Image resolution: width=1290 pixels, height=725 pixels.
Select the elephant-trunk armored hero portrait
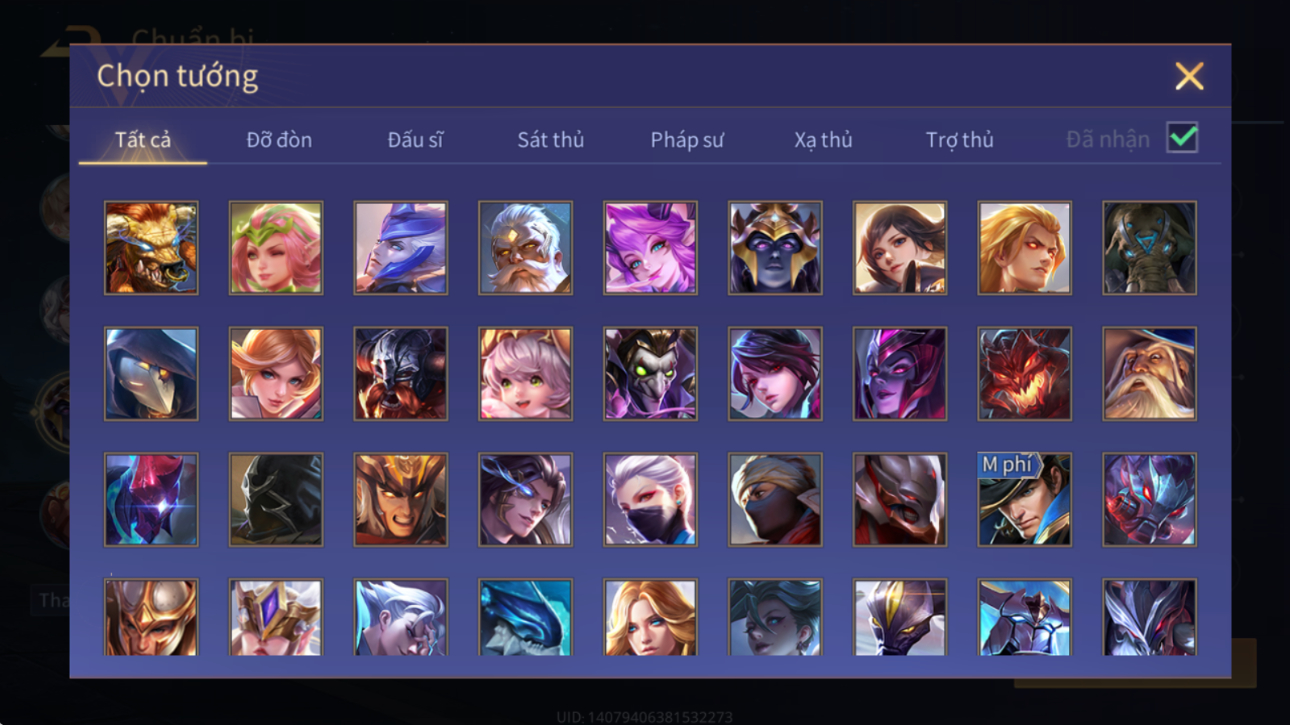[x=1149, y=248]
